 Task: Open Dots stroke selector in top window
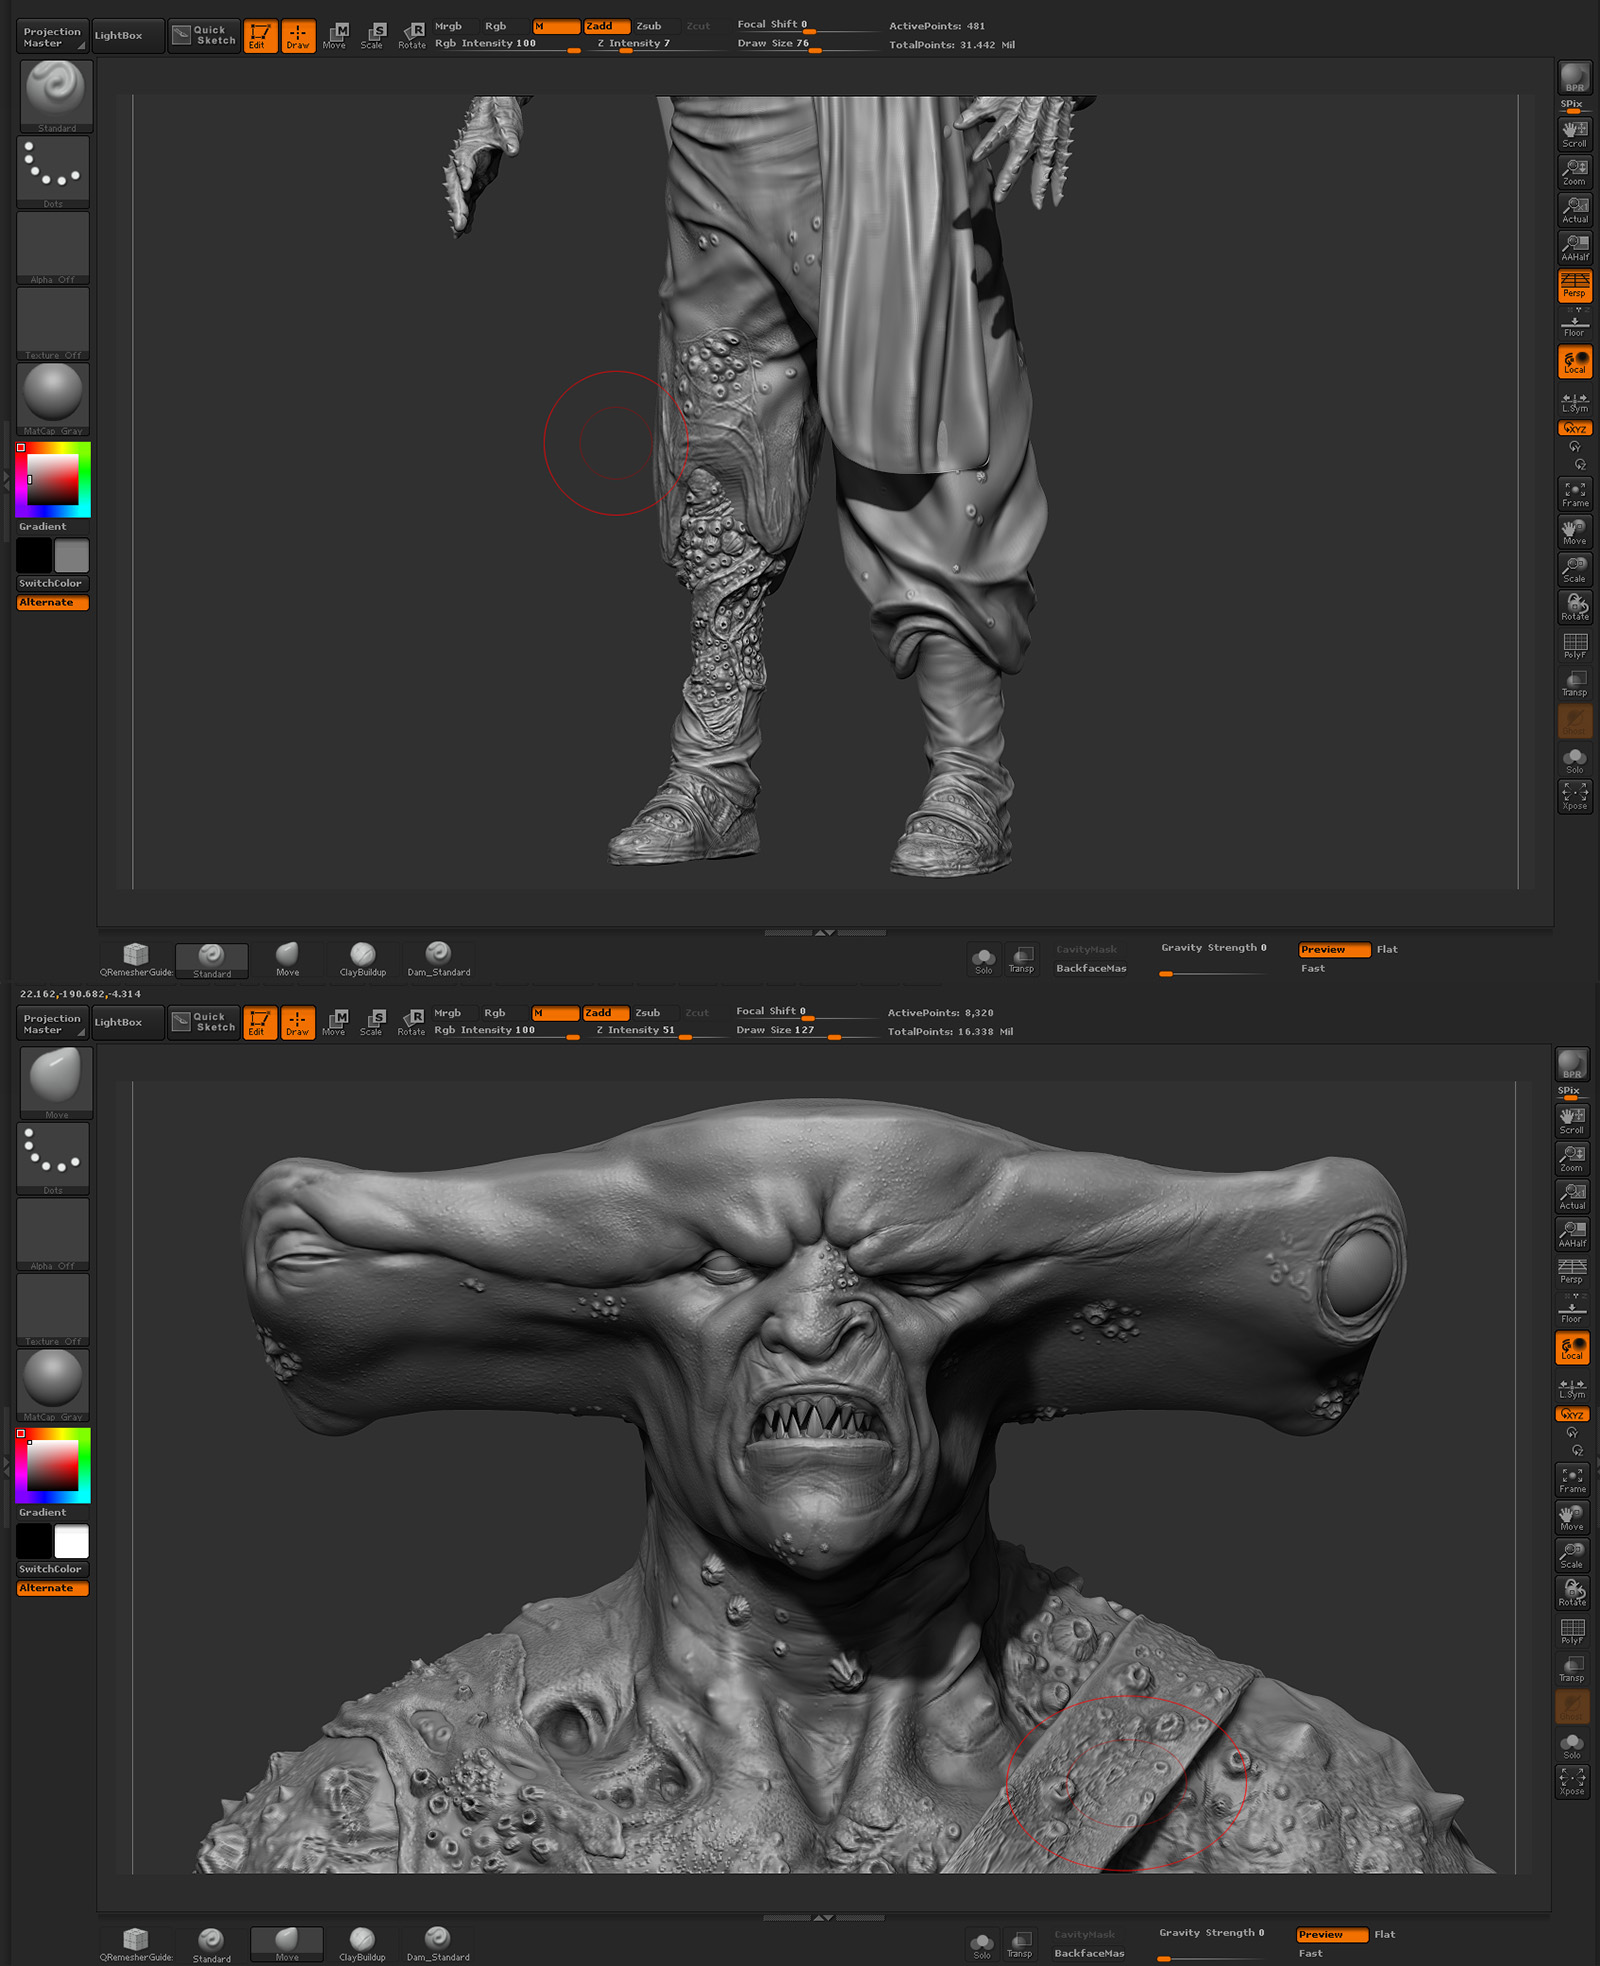pyautogui.click(x=53, y=172)
